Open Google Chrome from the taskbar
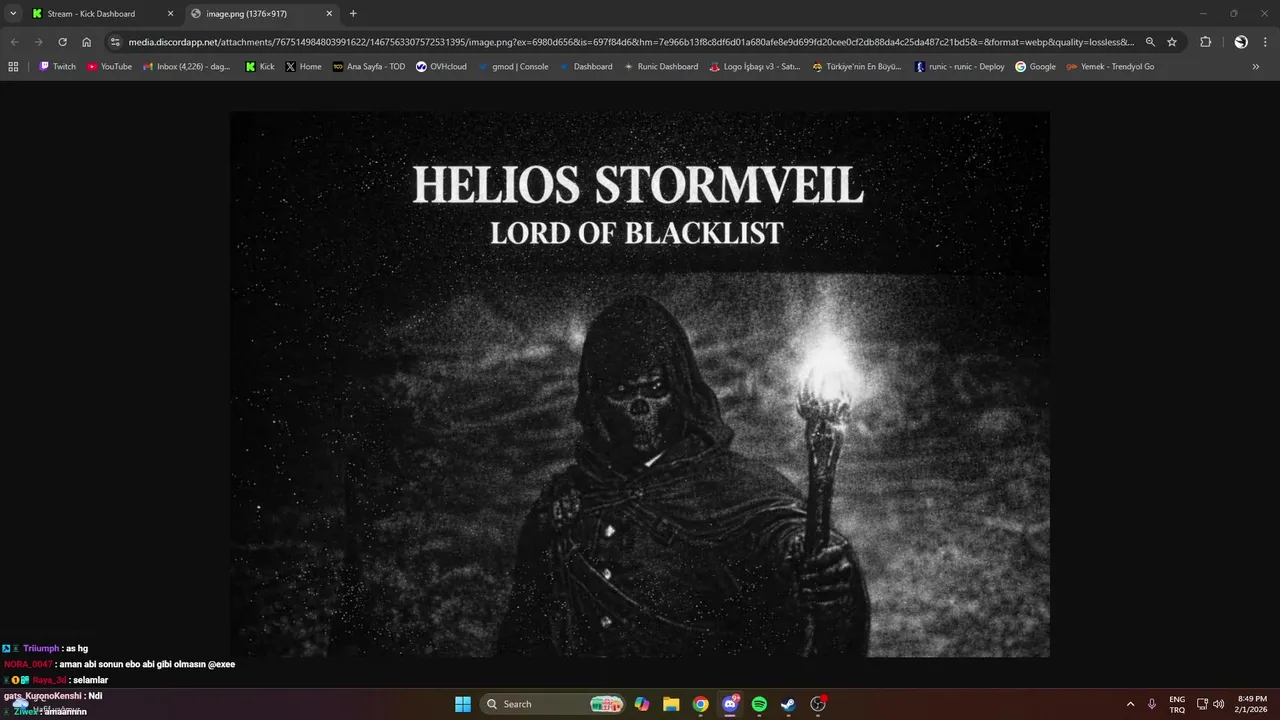Screen dimensions: 1280x720 tap(701, 704)
